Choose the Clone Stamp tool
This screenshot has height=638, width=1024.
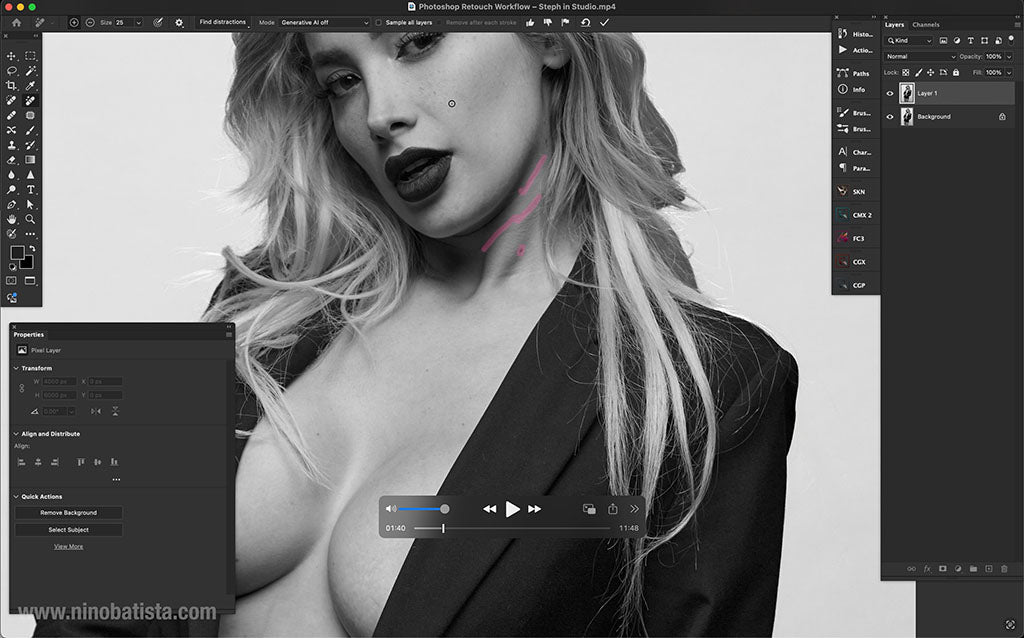tap(12, 146)
